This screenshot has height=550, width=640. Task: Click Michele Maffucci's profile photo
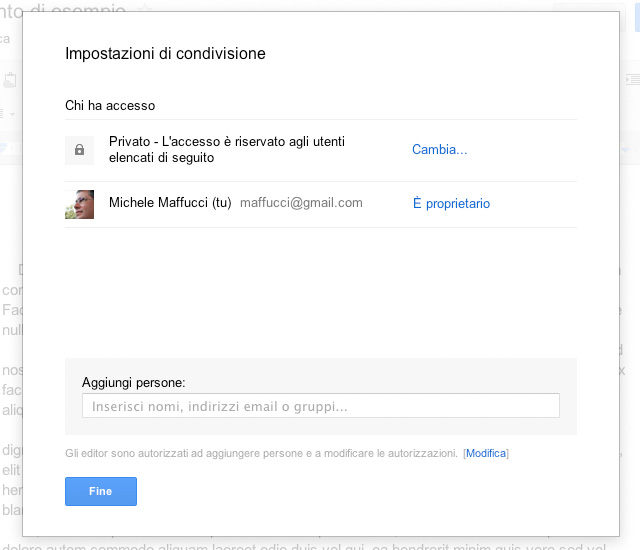coord(79,204)
